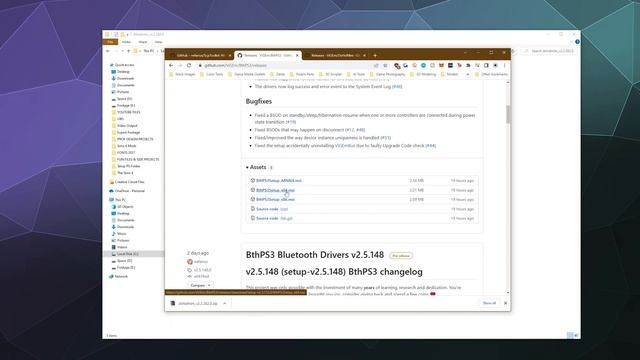This screenshot has height=360, width=640.
Task: Open the Home ribbon tab in Explorer
Action: coord(126,42)
